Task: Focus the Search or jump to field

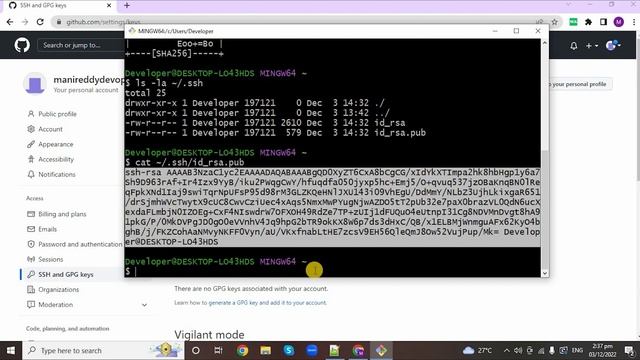Action: (81, 45)
